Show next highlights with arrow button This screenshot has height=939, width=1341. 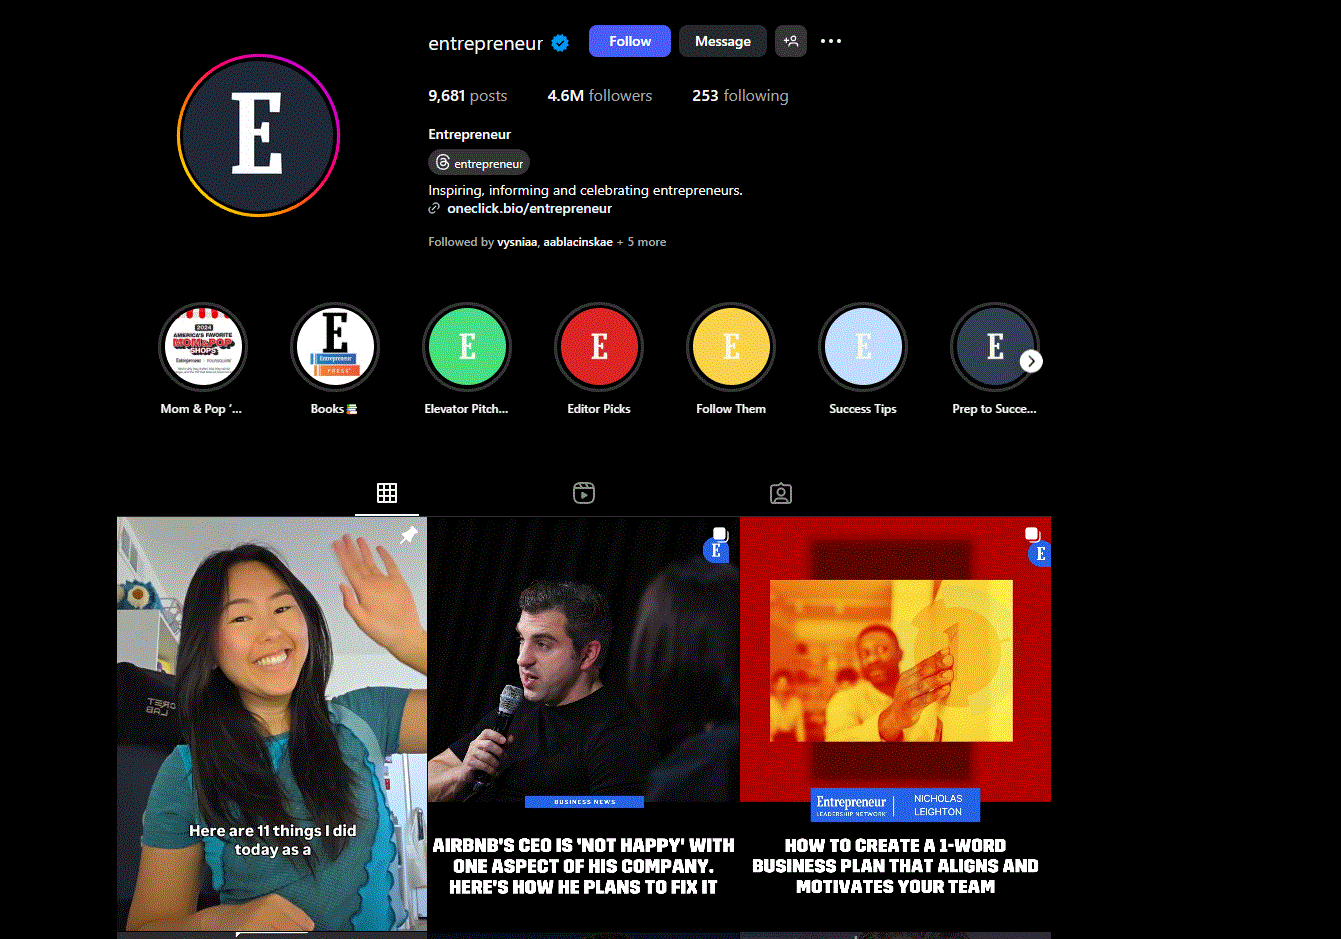1032,361
